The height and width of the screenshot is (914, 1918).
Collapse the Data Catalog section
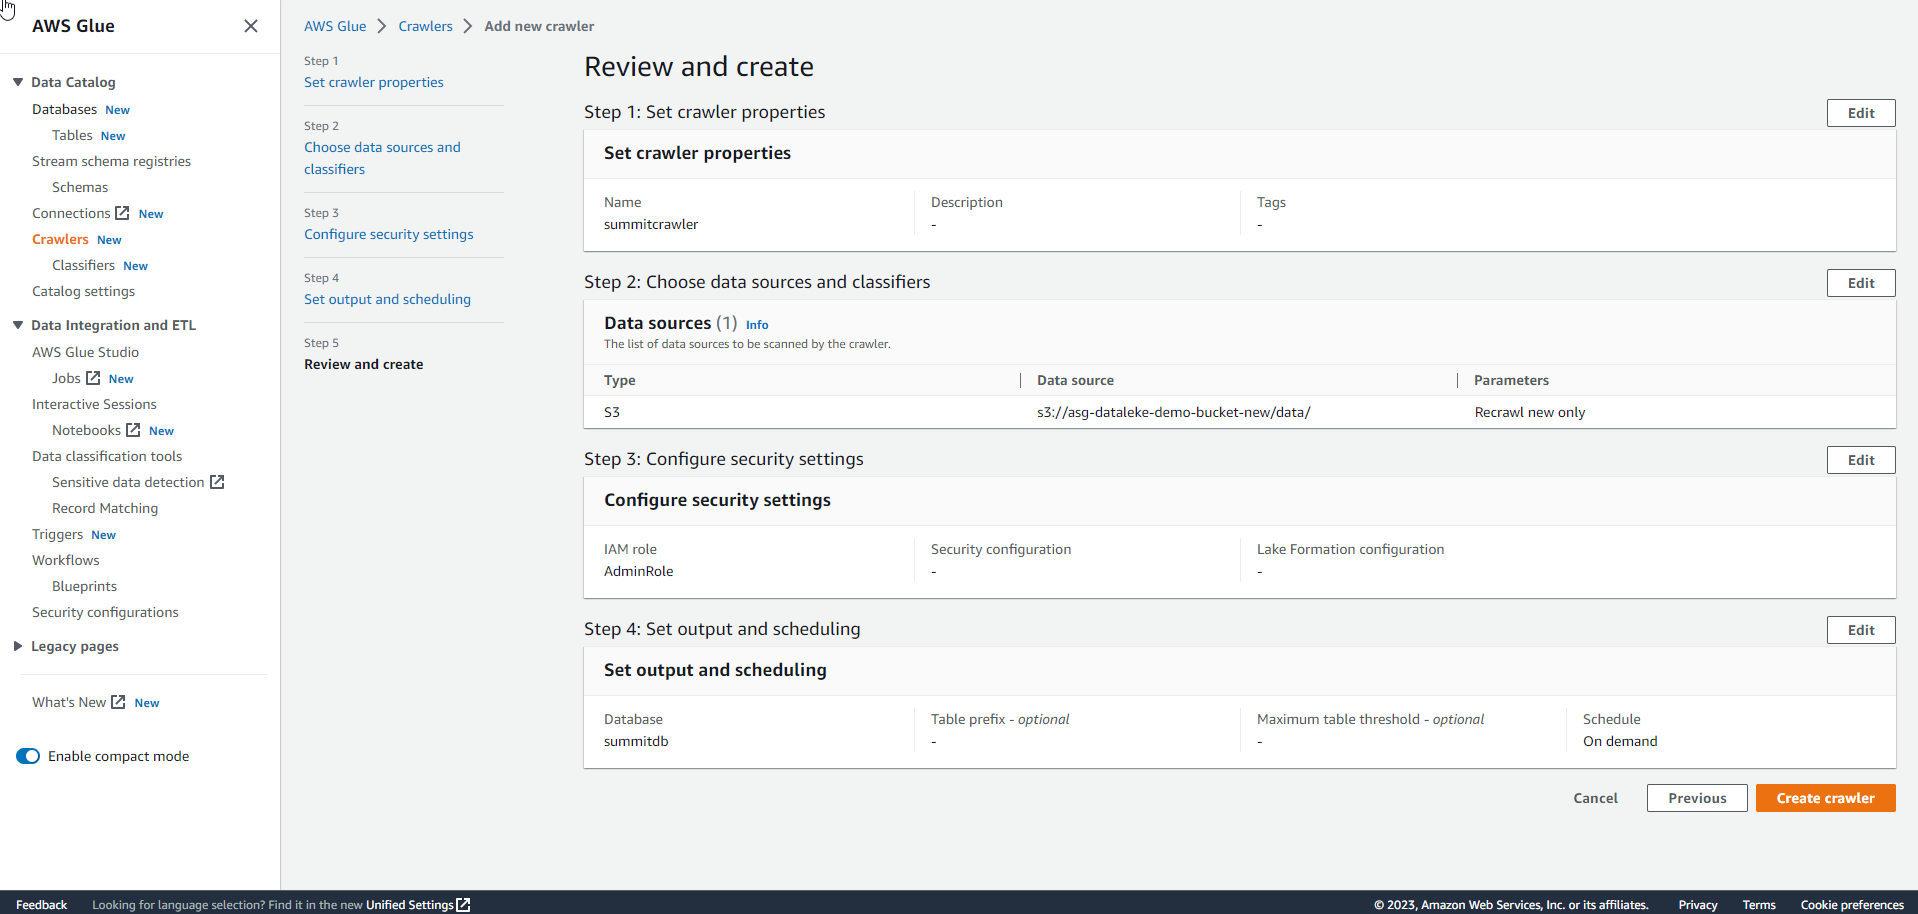click(18, 82)
